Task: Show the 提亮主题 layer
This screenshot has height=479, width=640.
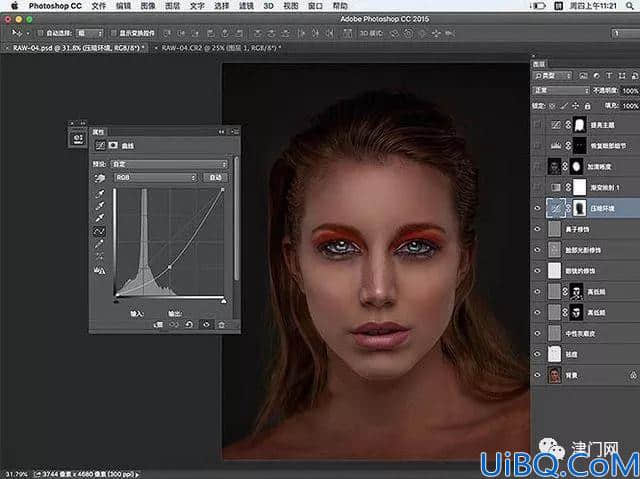Action: pyautogui.click(x=538, y=124)
